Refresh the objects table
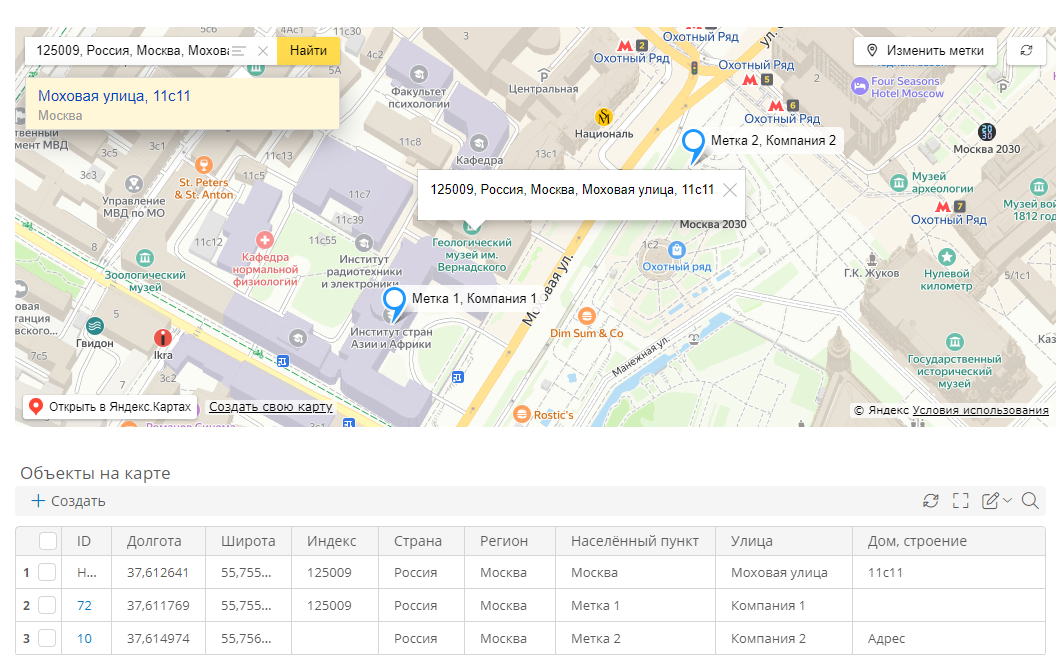Viewport: 1061px width, 662px height. (930, 501)
